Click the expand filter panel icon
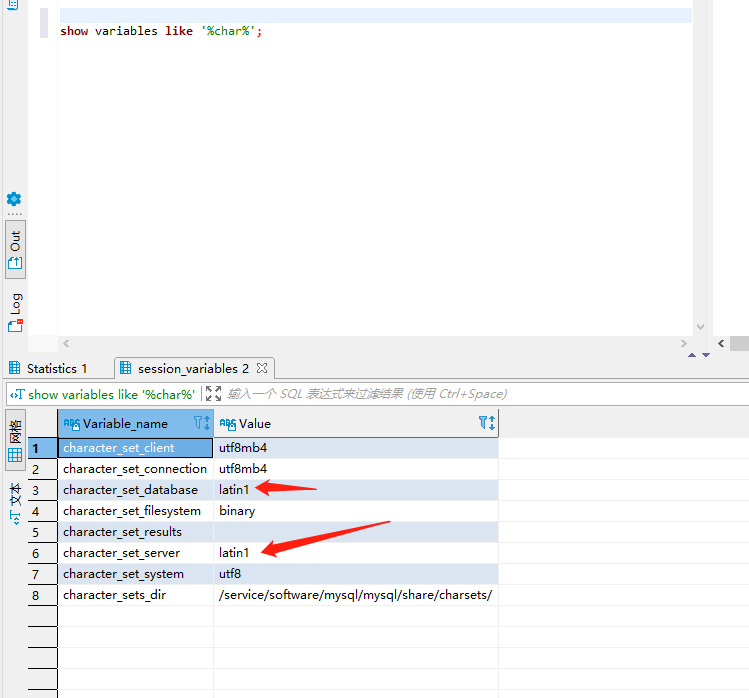 coord(213,394)
